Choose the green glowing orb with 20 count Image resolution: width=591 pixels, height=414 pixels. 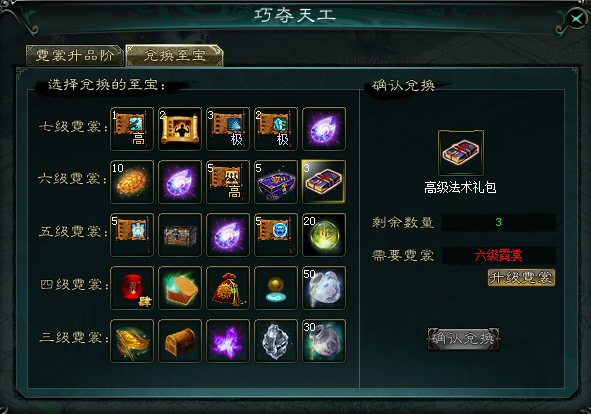(323, 235)
